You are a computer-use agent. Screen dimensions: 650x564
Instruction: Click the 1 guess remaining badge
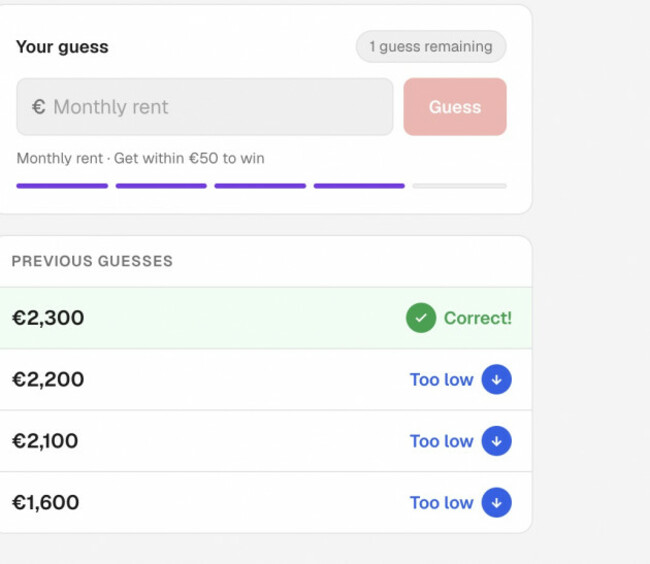(431, 46)
